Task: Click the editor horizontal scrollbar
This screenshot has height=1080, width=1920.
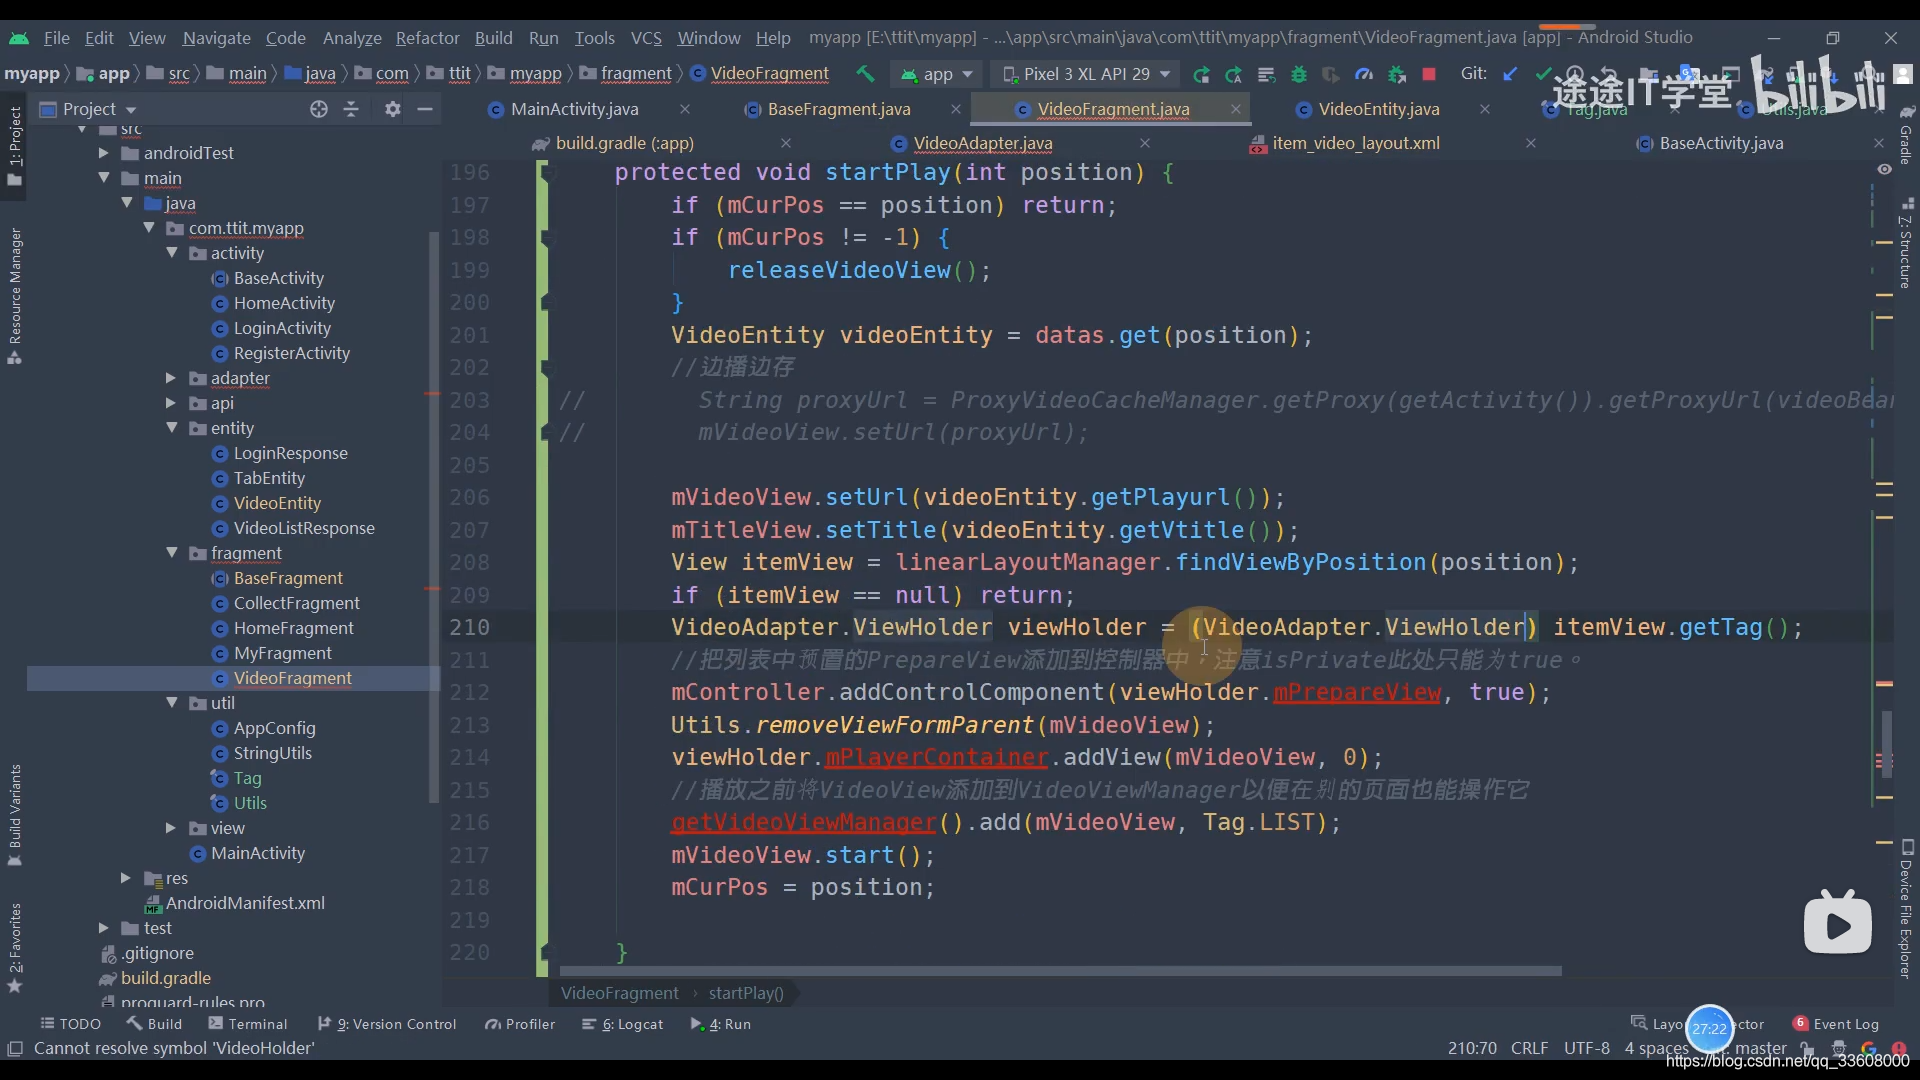Action: pyautogui.click(x=1060, y=971)
